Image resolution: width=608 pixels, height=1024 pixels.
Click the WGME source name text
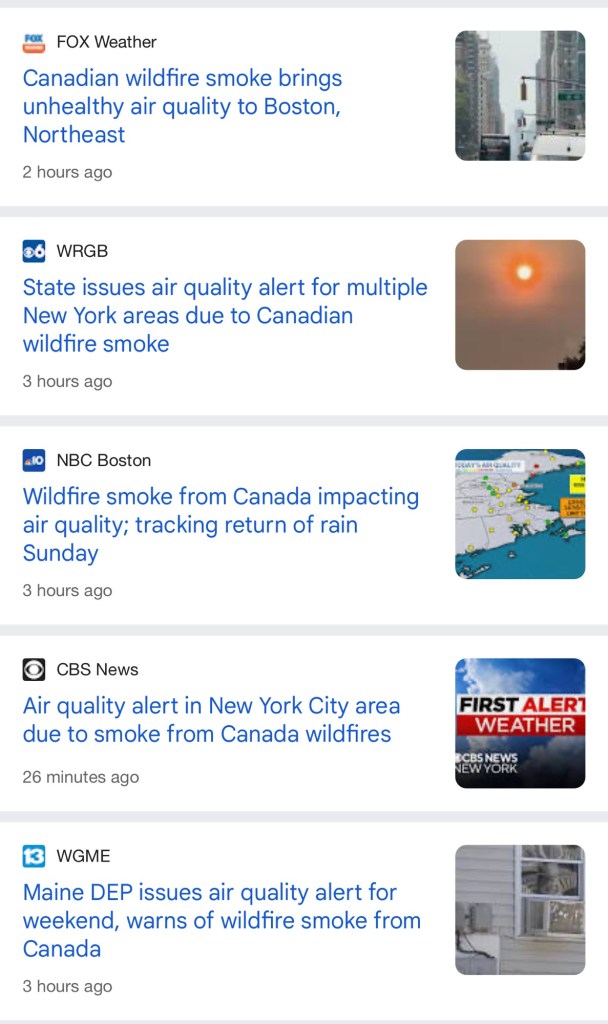click(83, 856)
